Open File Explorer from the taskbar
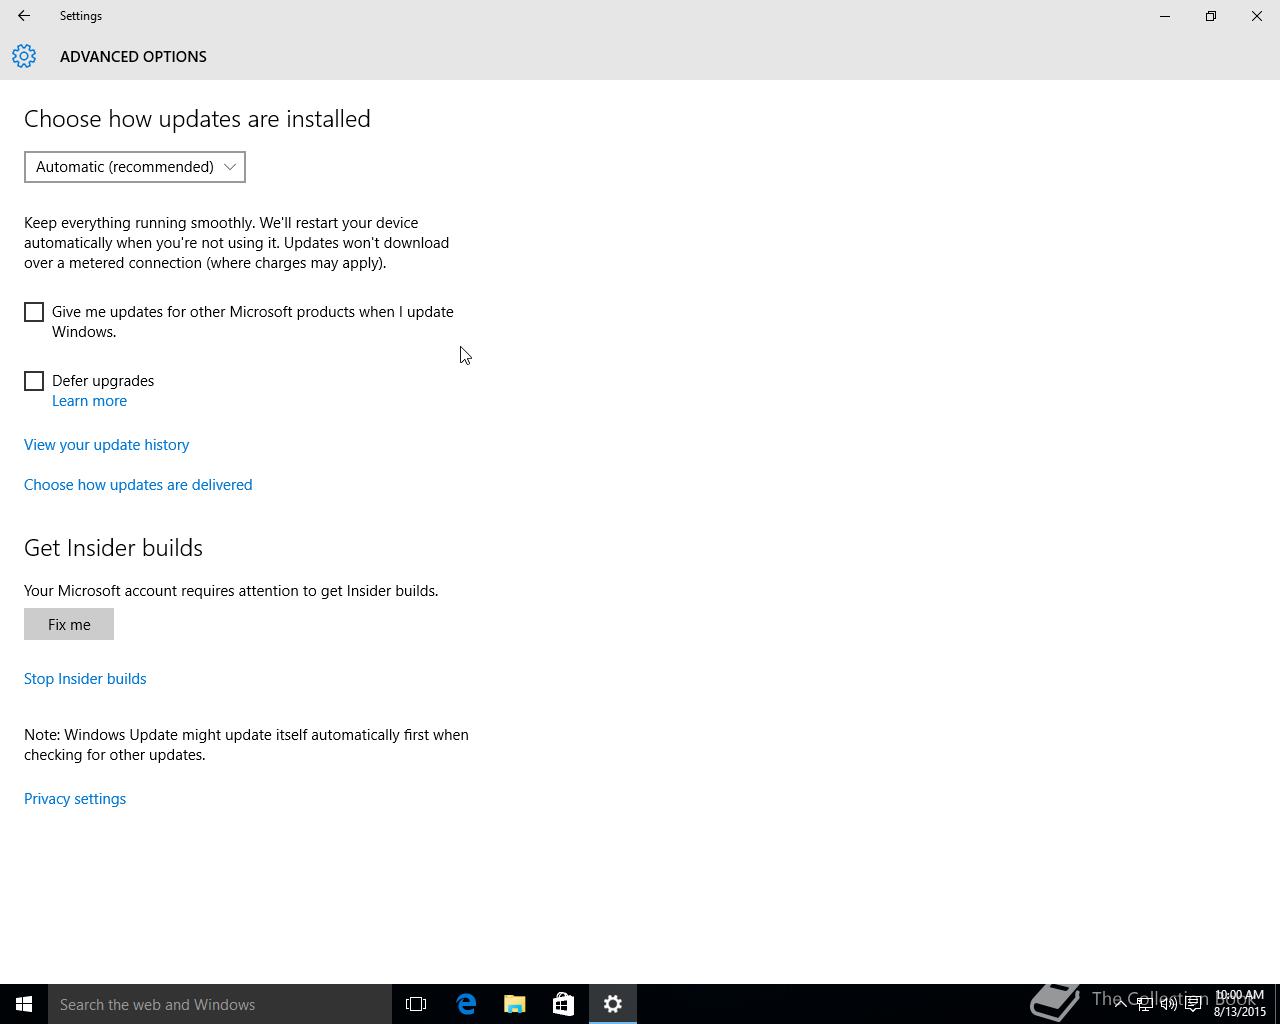The image size is (1280, 1024). (x=515, y=1004)
